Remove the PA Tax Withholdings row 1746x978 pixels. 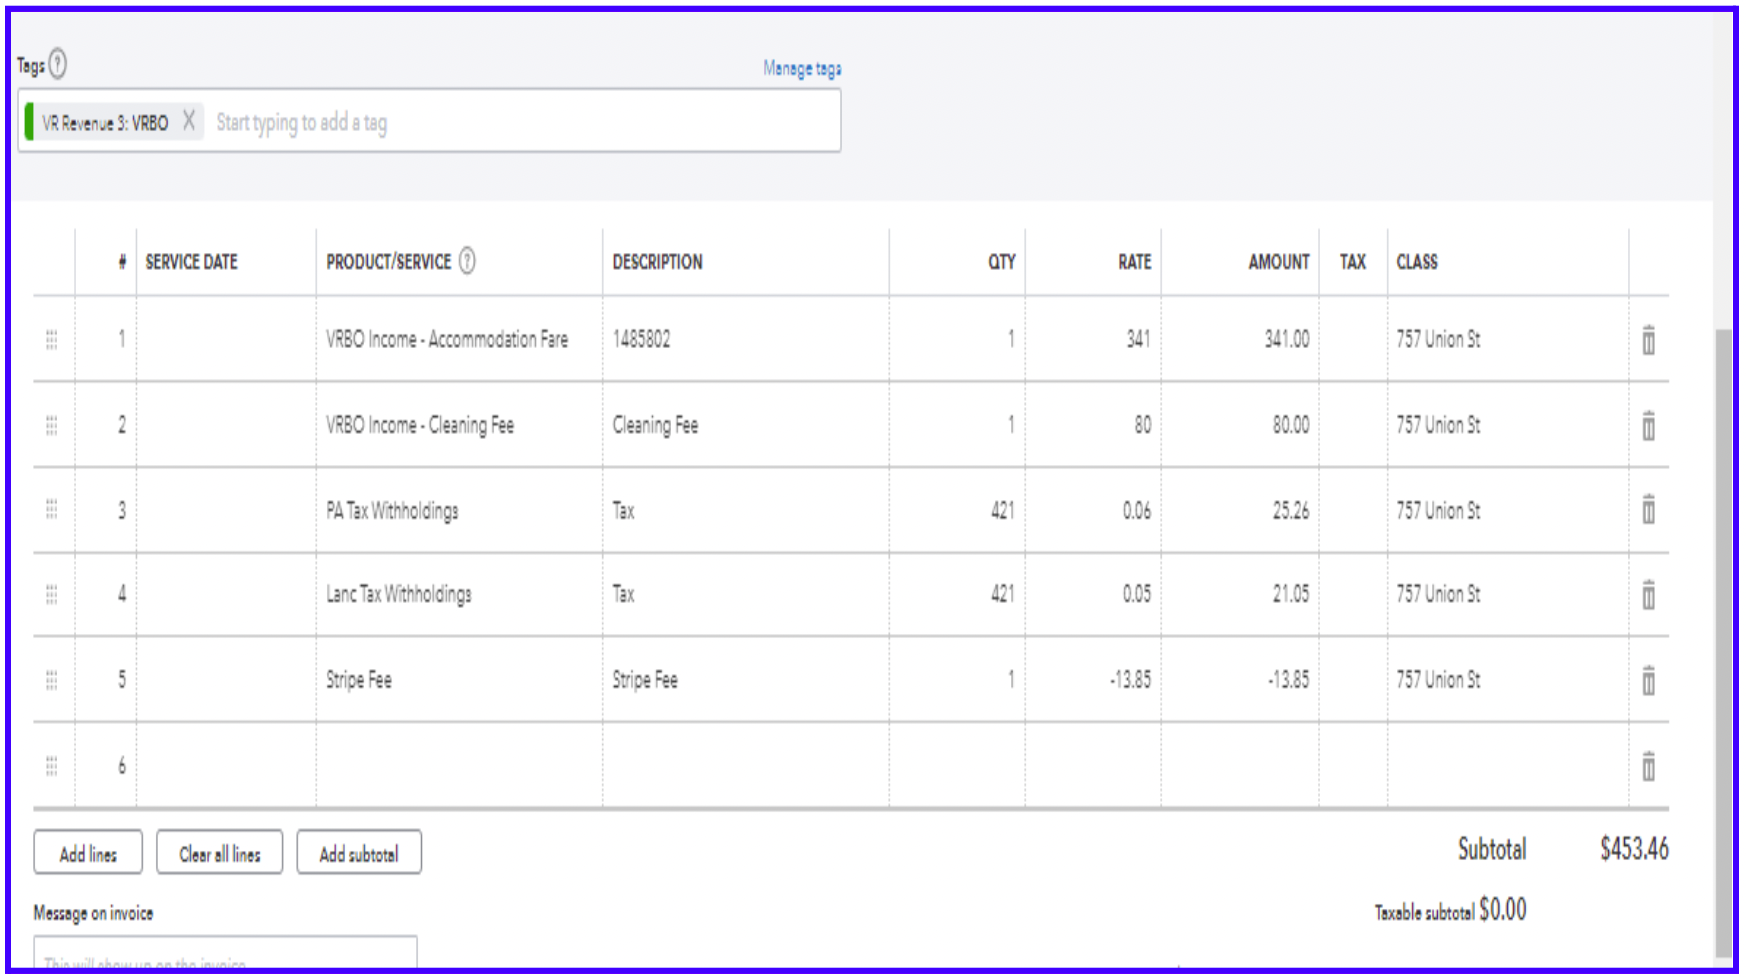click(1648, 510)
